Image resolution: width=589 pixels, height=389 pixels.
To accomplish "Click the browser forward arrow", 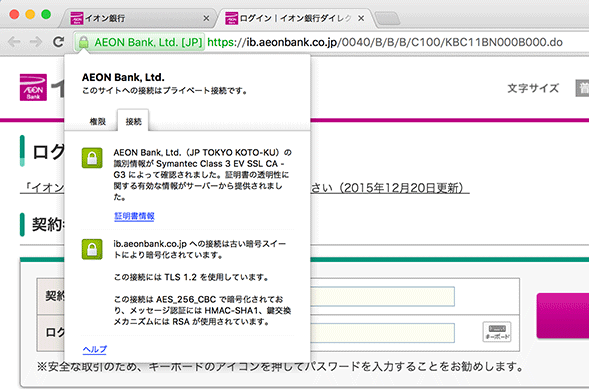I will pyautogui.click(x=36, y=41).
